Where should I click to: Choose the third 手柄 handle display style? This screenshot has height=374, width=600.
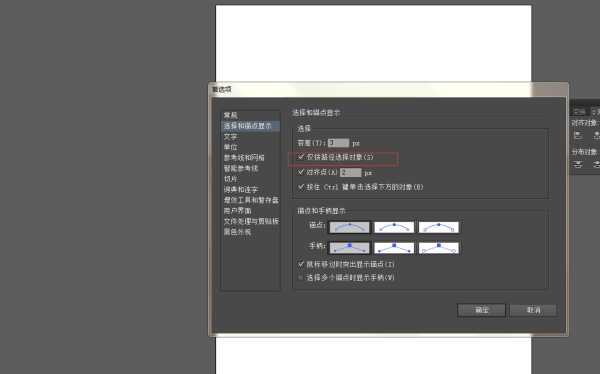coord(439,248)
